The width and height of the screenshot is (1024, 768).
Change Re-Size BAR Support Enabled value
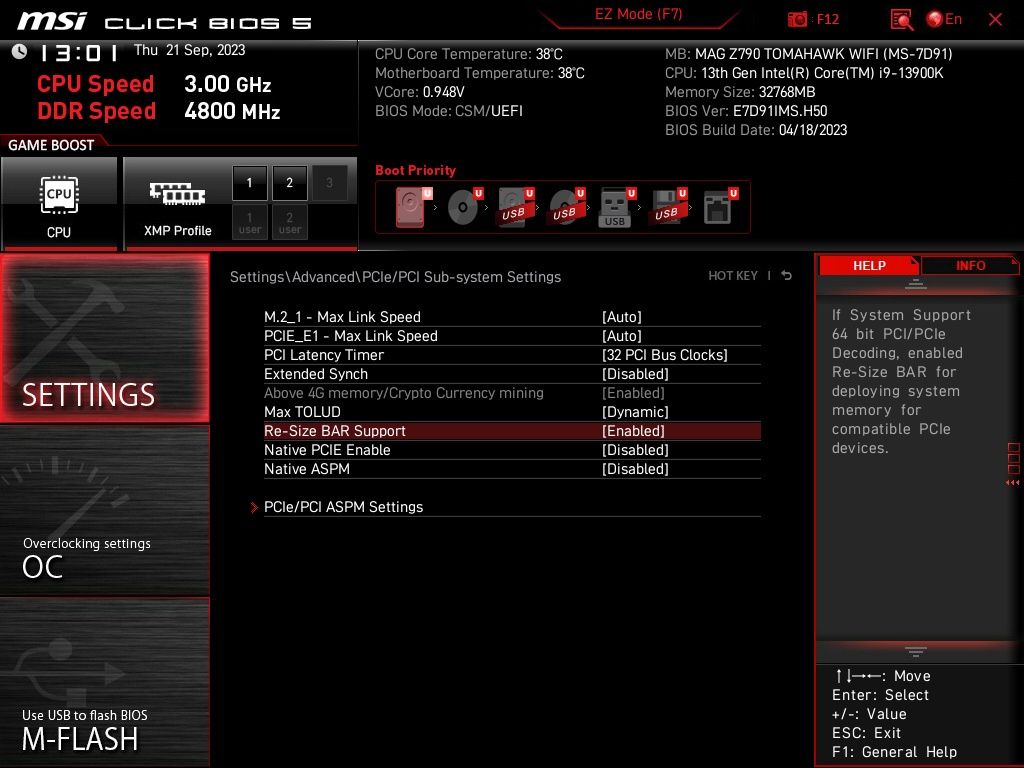pyautogui.click(x=633, y=431)
